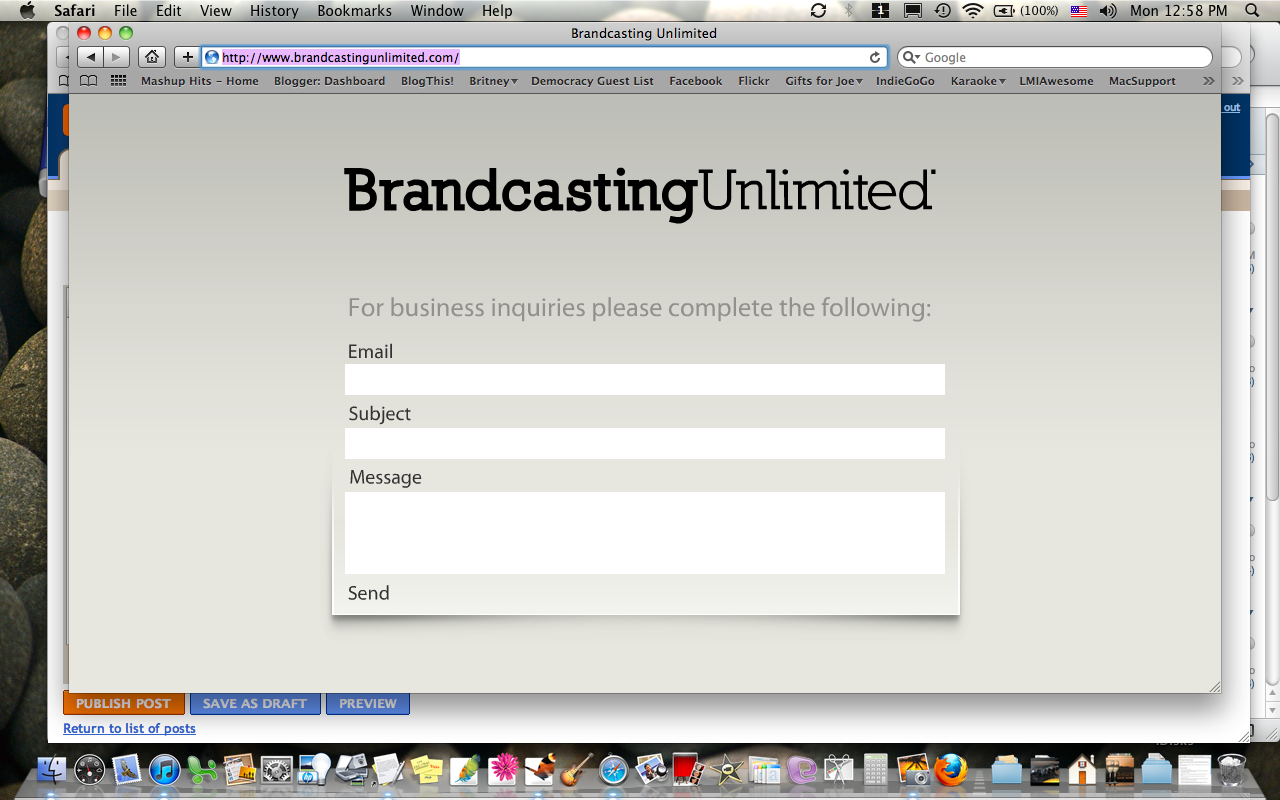Image resolution: width=1280 pixels, height=800 pixels.
Task: Open Top Sites grid icon
Action: coord(118,81)
